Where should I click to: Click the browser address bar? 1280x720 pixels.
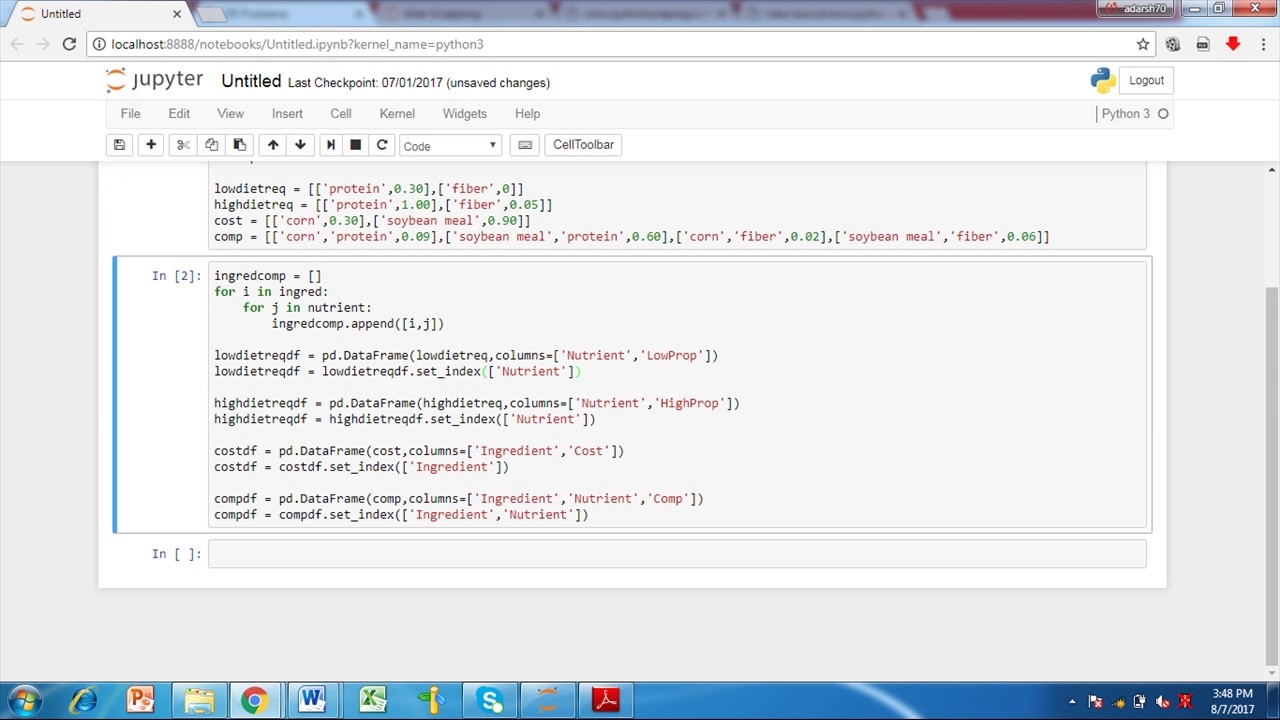(620, 44)
